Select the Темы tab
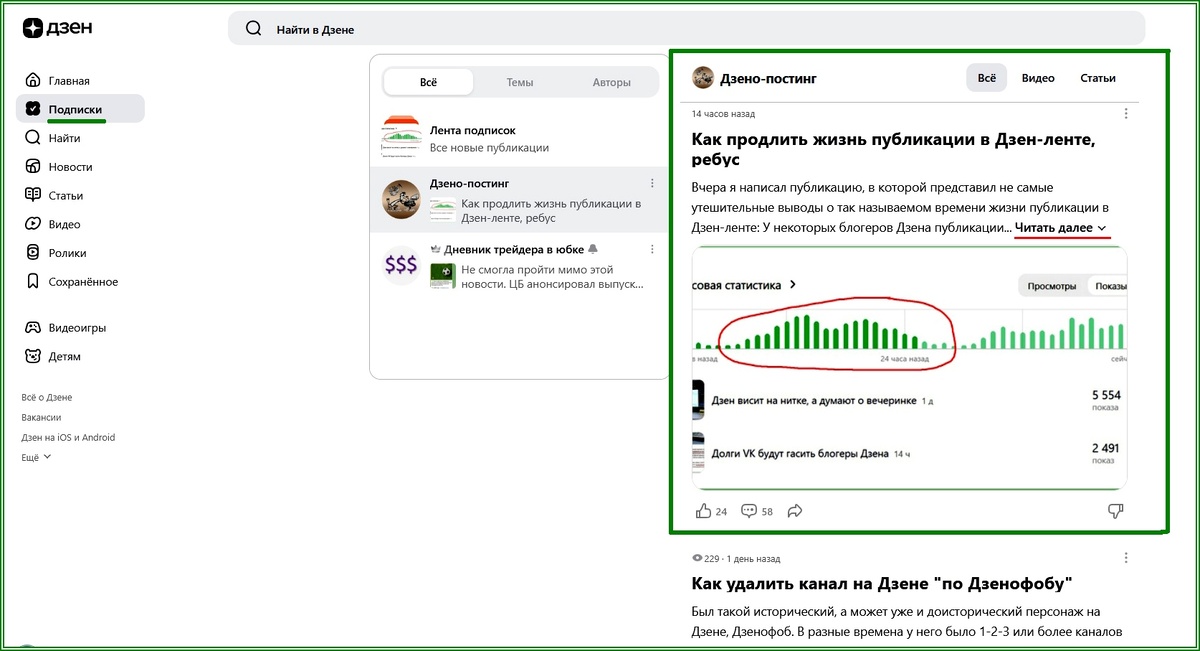1200x651 pixels. coord(520,82)
